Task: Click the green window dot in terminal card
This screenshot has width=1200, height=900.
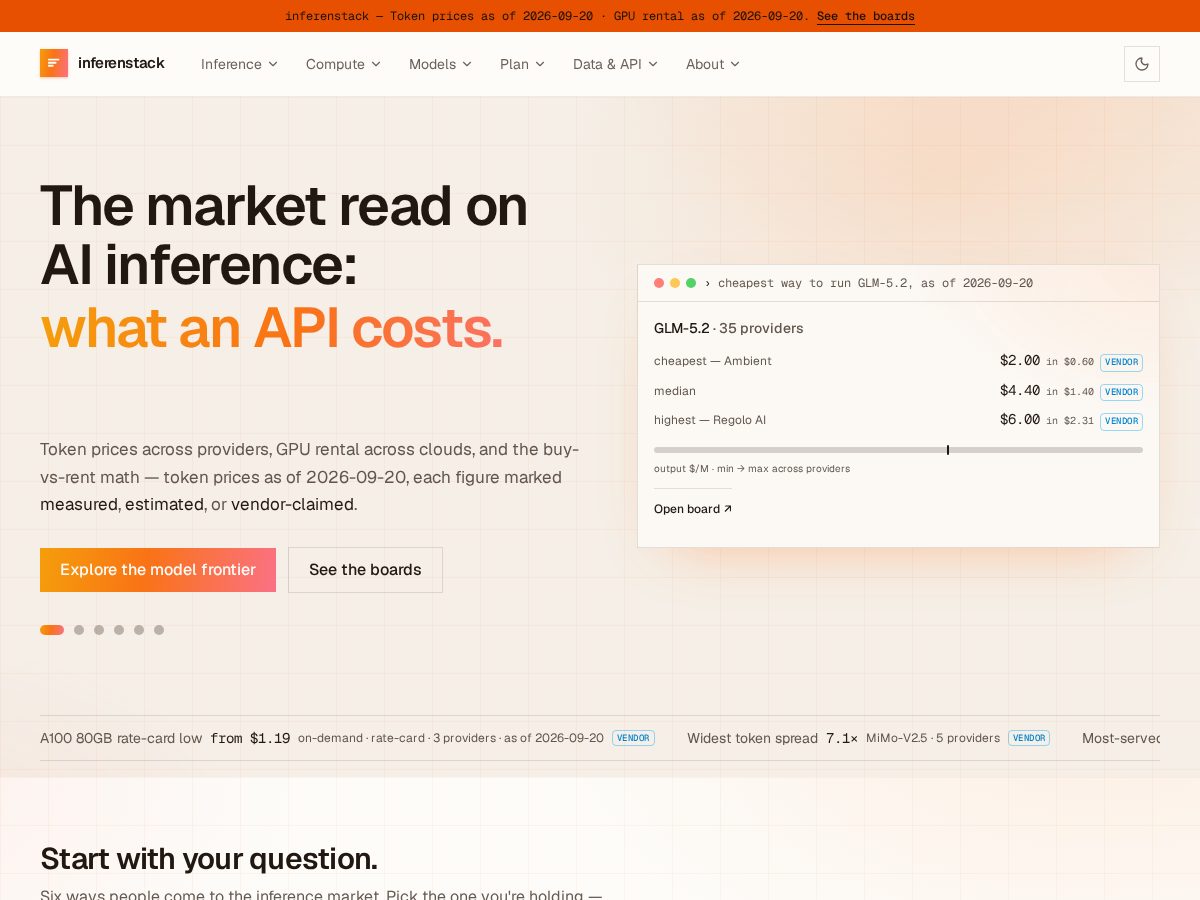Action: tap(691, 283)
